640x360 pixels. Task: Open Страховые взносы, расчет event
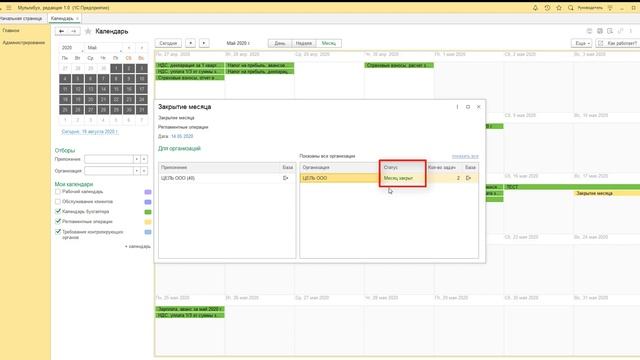(x=399, y=65)
